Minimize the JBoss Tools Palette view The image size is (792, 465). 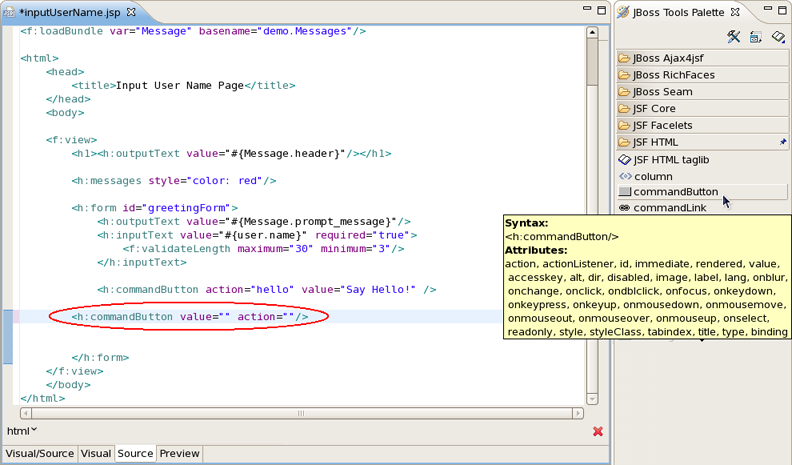click(765, 12)
